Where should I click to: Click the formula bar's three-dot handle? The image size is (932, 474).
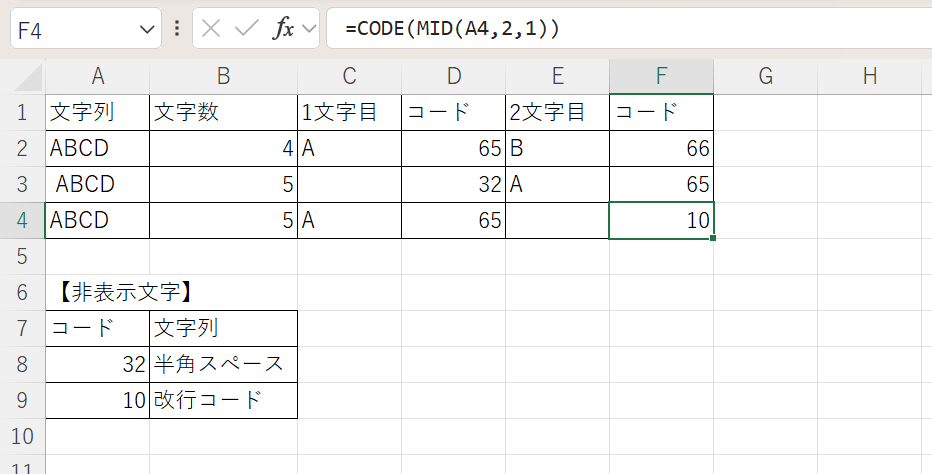tap(177, 28)
